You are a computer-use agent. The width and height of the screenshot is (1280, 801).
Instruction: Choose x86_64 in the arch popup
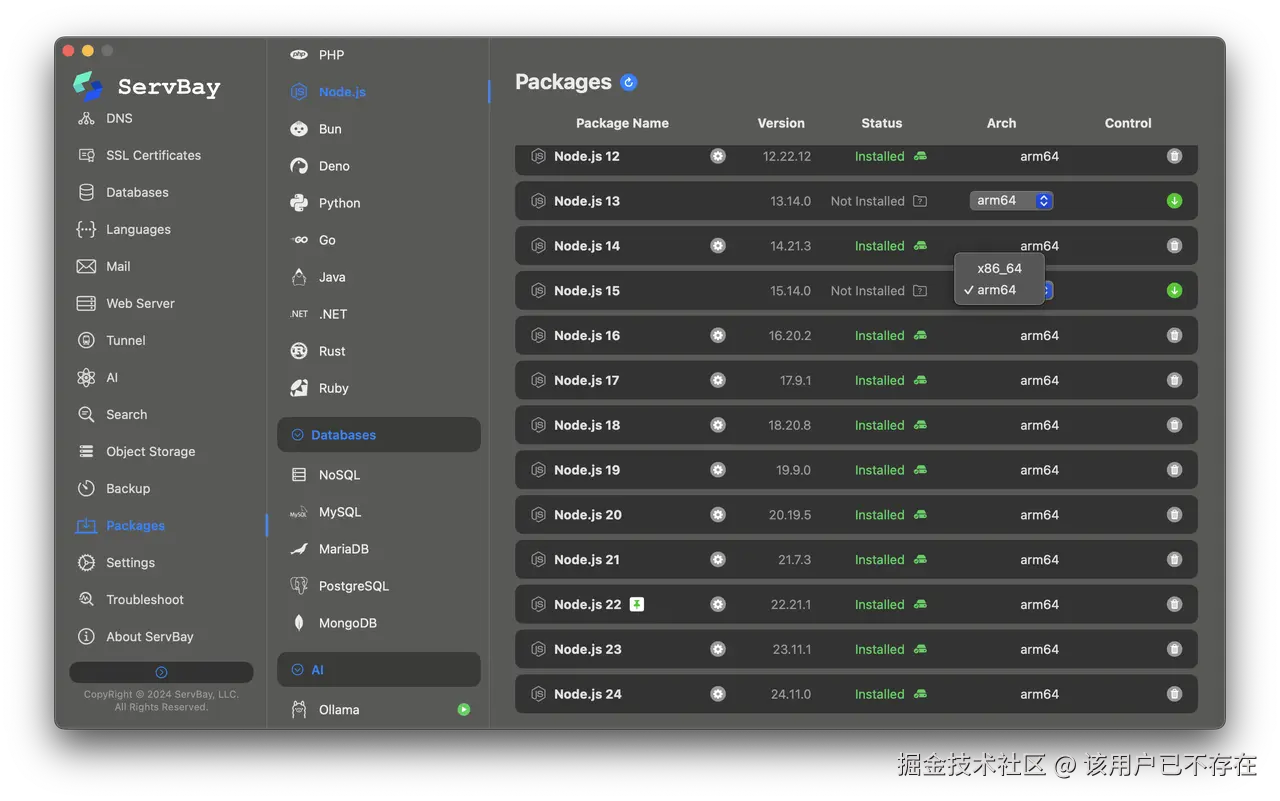pyautogui.click(x=1000, y=269)
